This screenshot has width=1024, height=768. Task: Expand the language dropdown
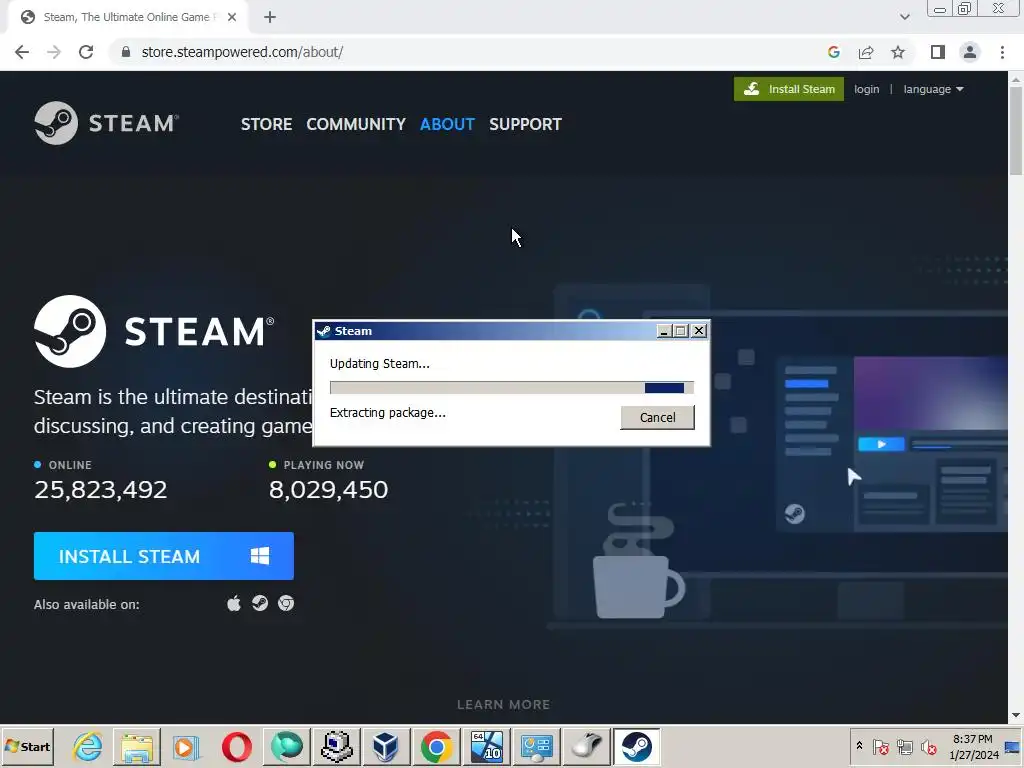933,89
